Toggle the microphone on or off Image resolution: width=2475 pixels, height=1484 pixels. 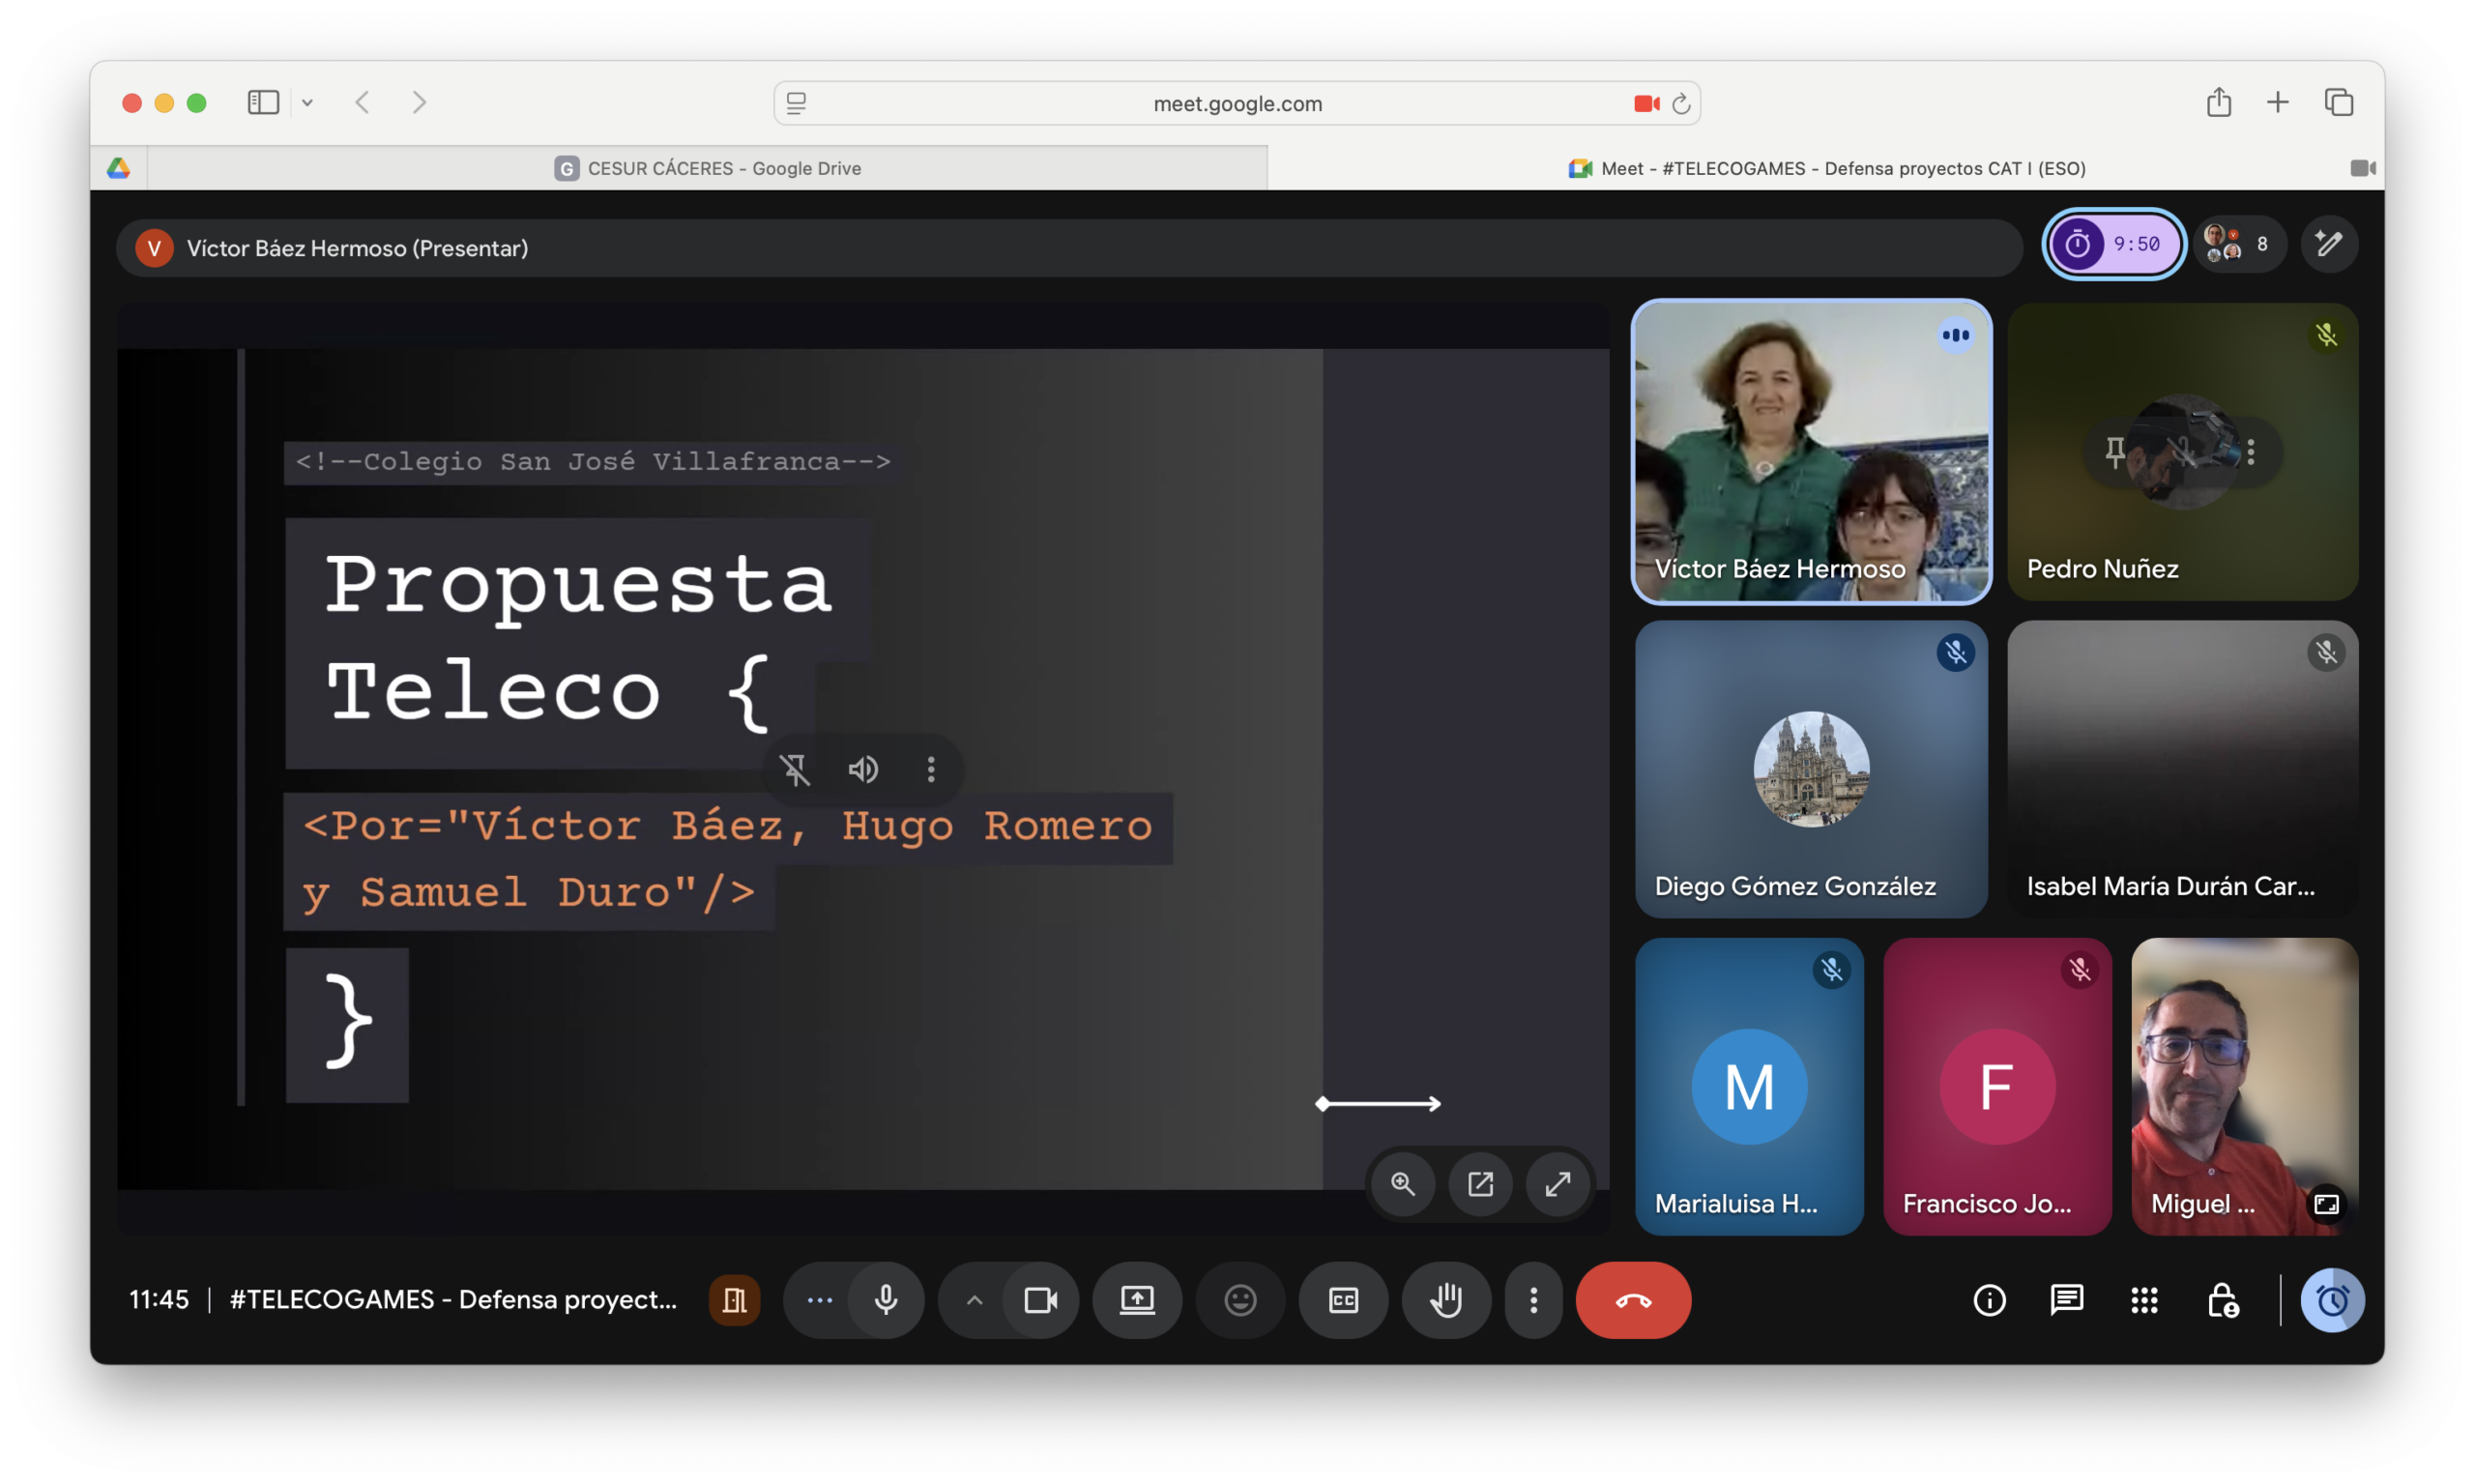[x=885, y=1300]
